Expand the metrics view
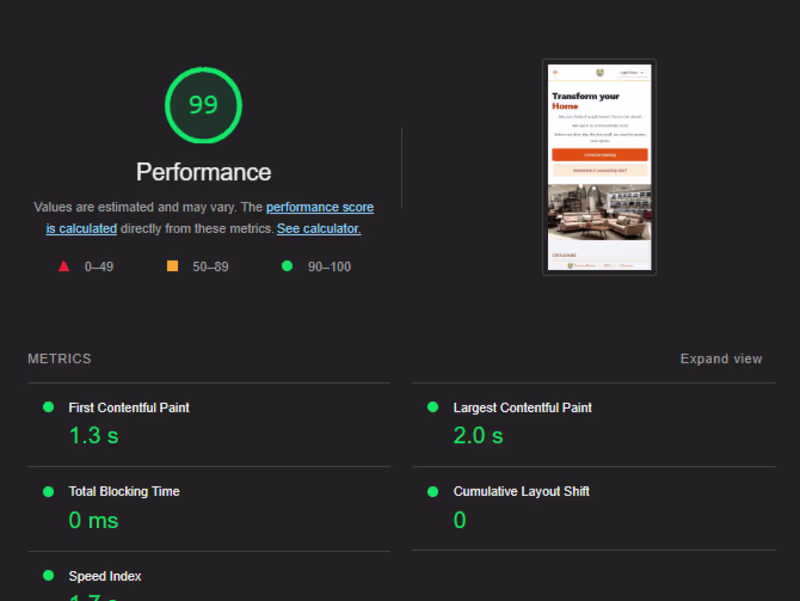 (x=721, y=359)
